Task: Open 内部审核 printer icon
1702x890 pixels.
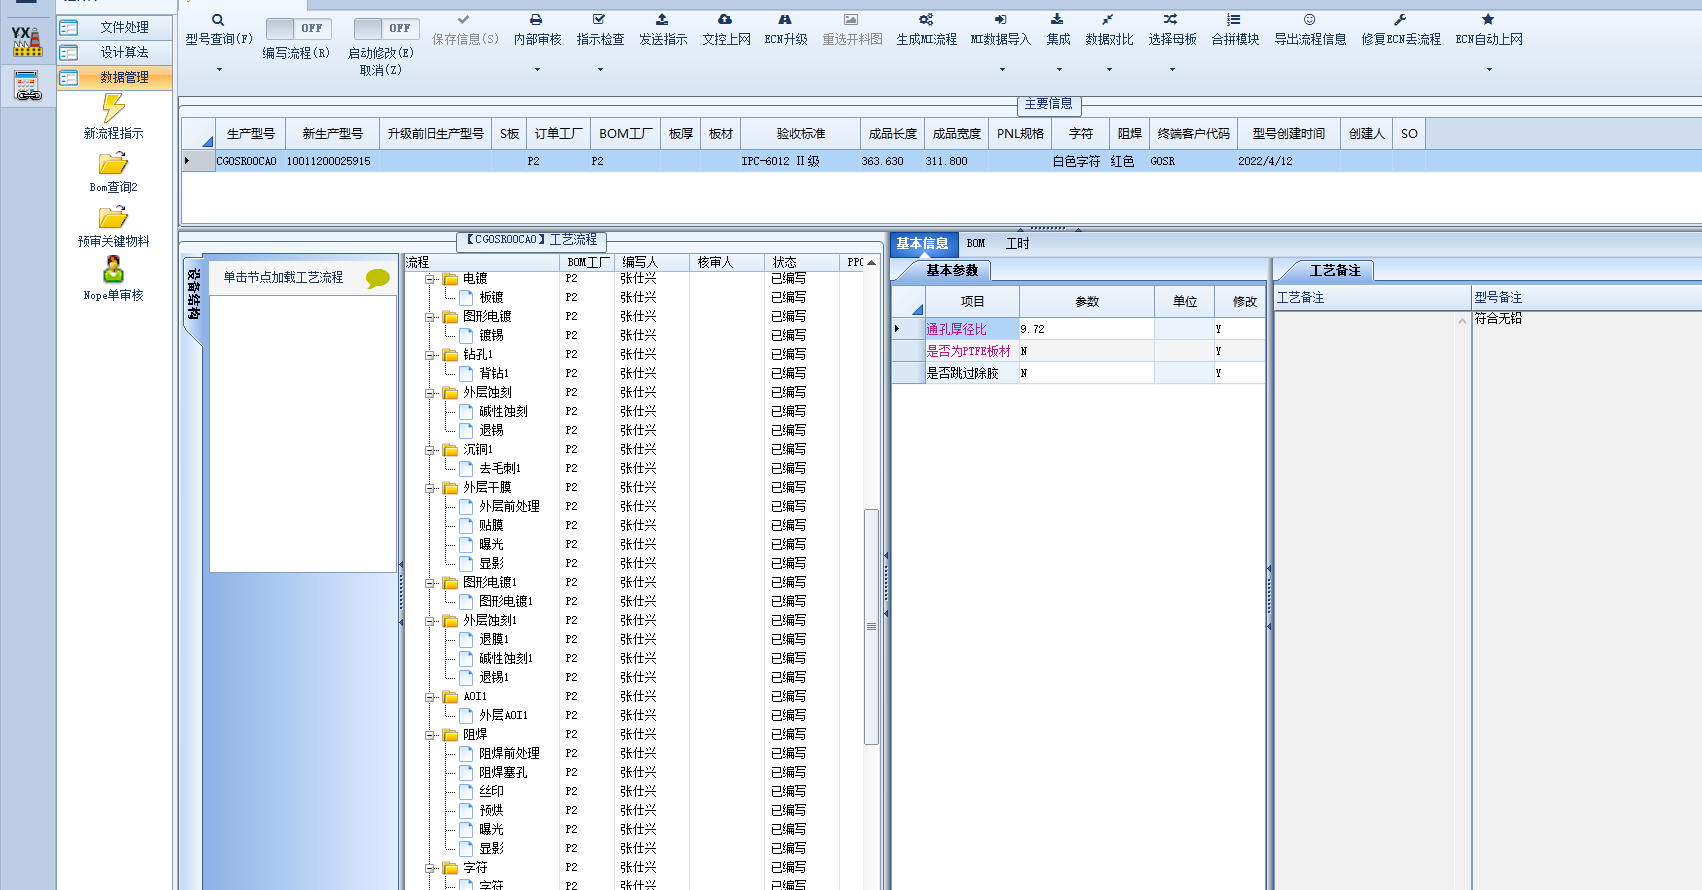Action: click(x=536, y=20)
